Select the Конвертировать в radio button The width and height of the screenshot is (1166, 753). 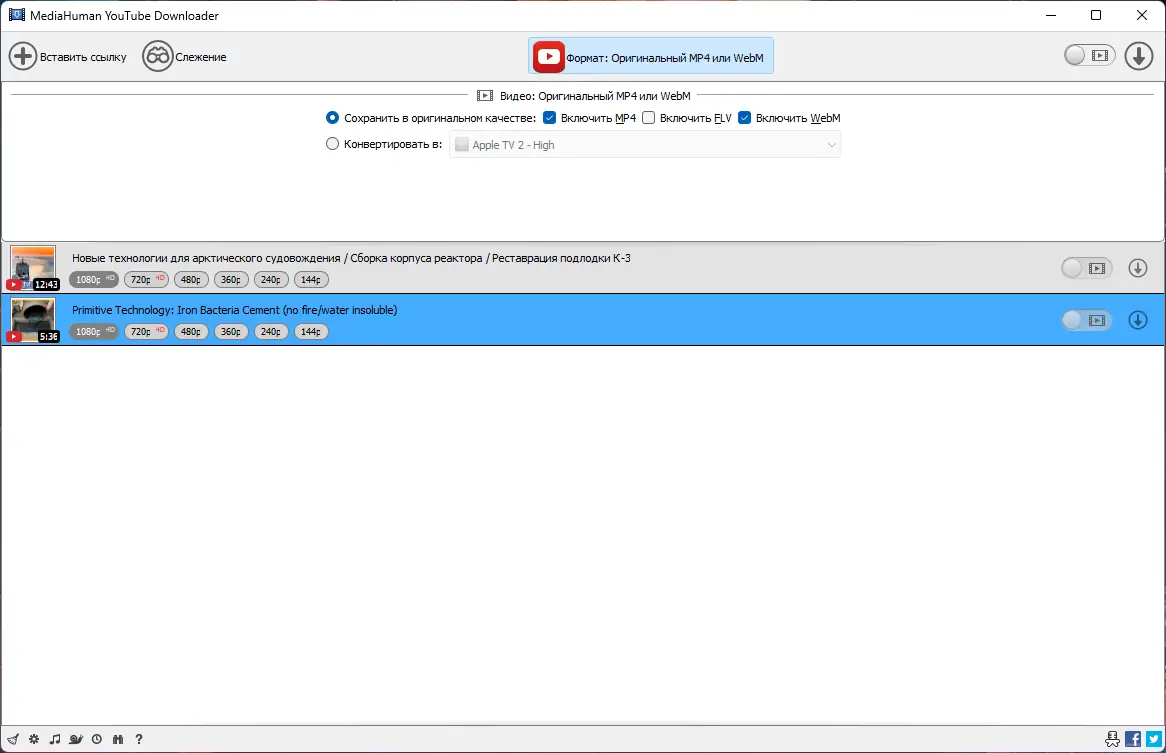coord(332,143)
